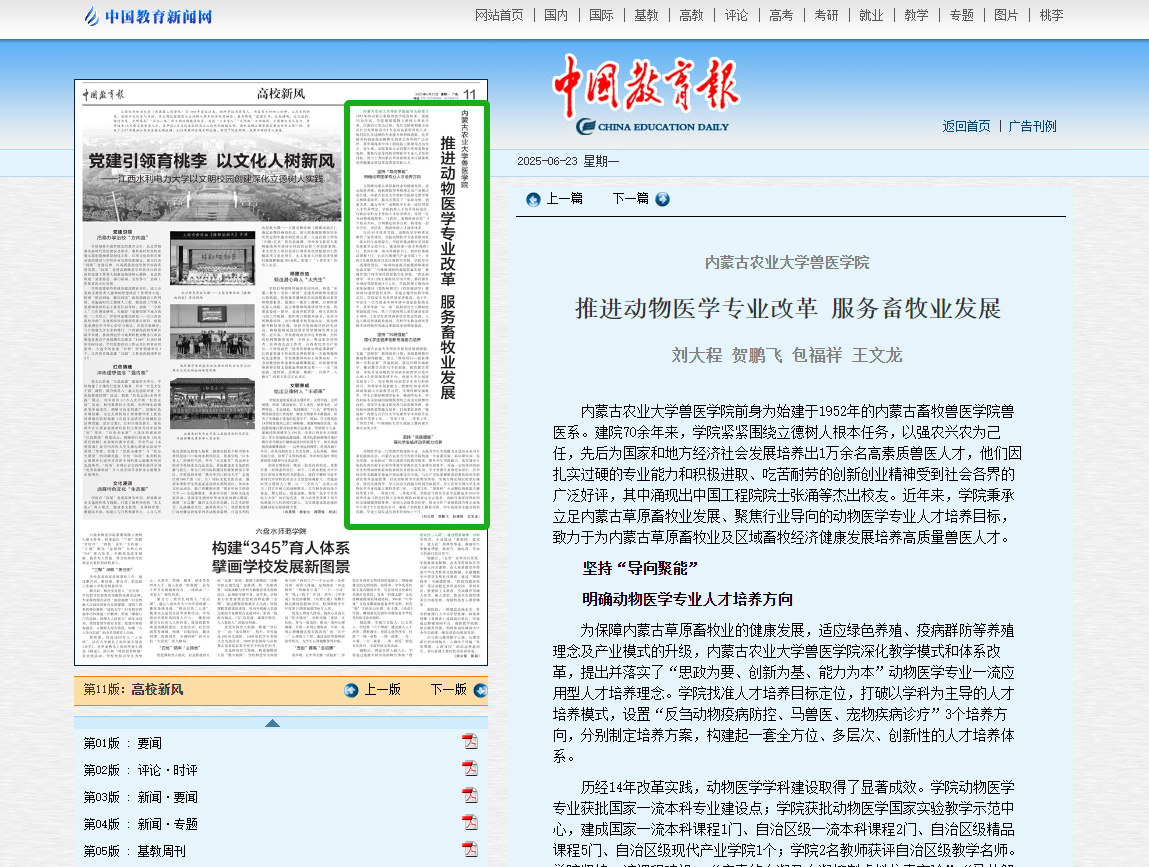Click the 党建引领育桃李 headline on the page image
This screenshot has height=867, width=1149.
tap(211, 161)
